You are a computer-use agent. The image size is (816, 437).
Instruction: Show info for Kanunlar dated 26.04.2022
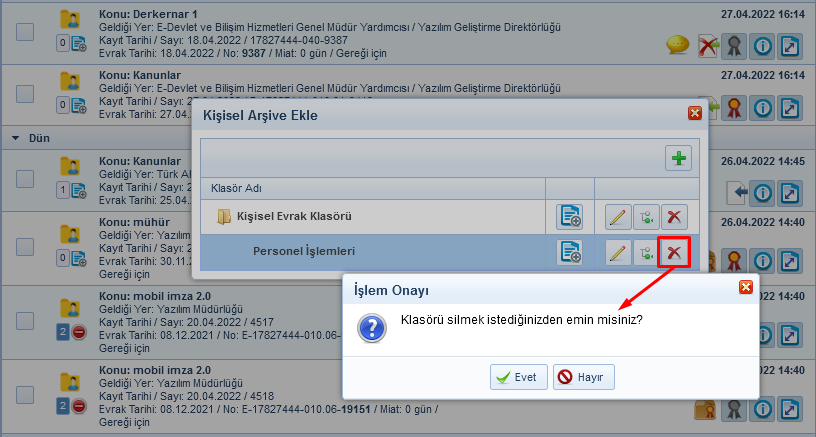coord(762,193)
